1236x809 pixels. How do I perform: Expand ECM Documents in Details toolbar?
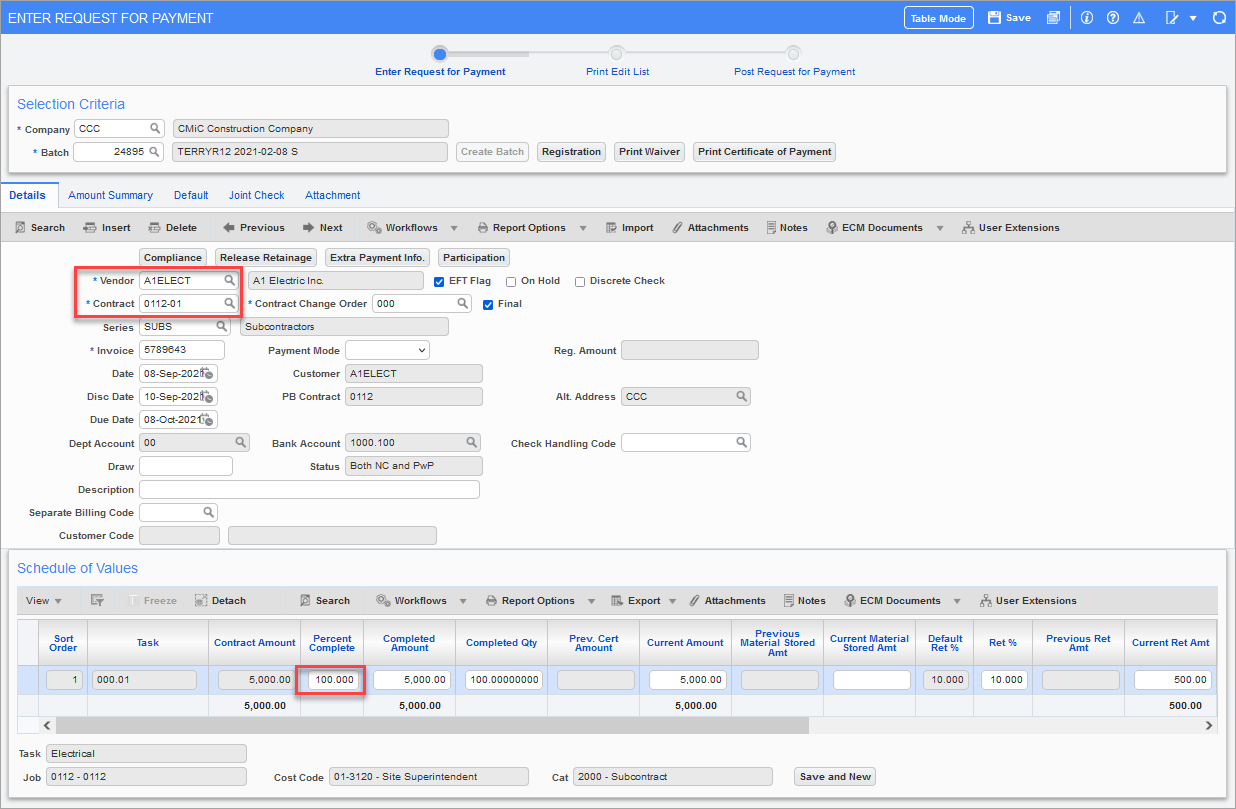click(939, 228)
